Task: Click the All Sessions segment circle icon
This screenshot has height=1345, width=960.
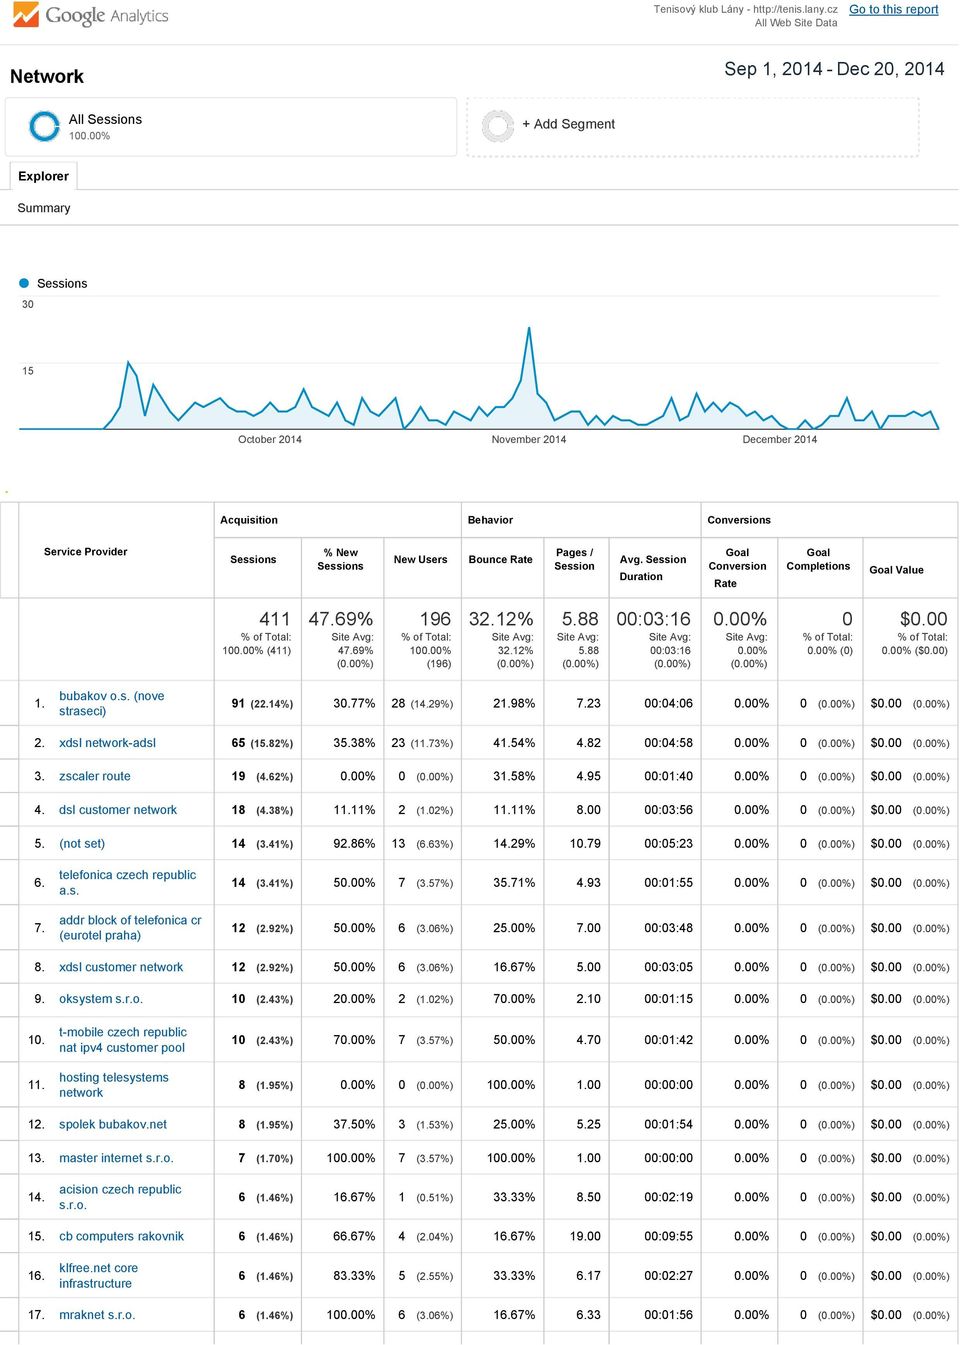Action: point(45,126)
